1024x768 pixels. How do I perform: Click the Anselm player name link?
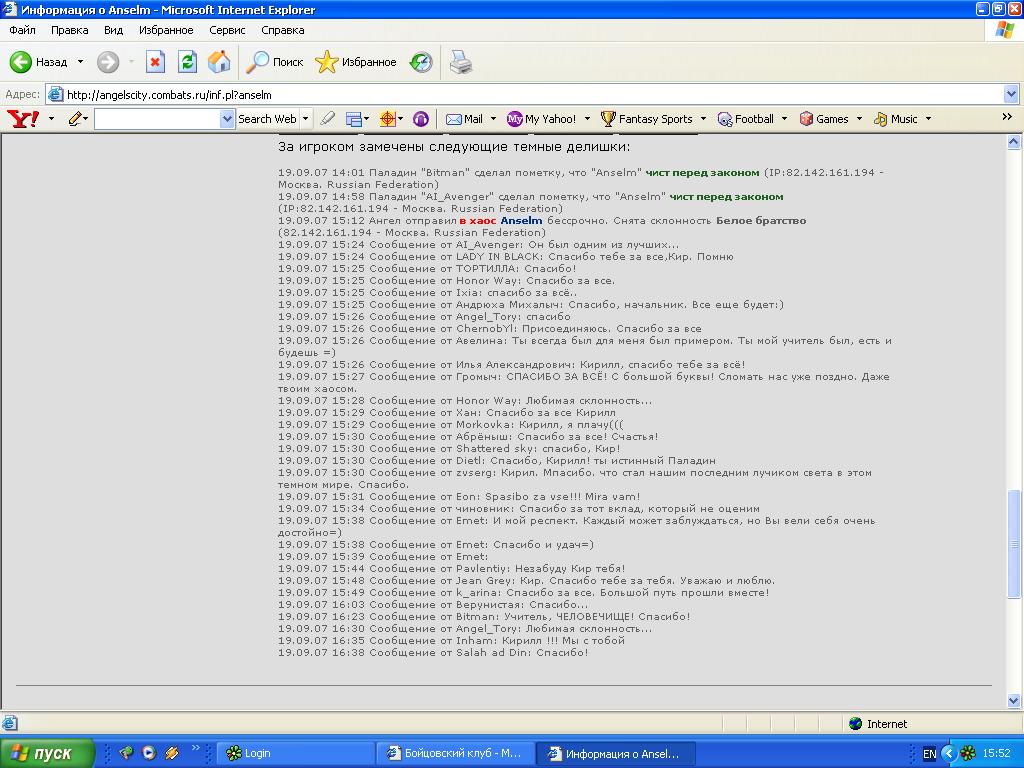(521, 221)
